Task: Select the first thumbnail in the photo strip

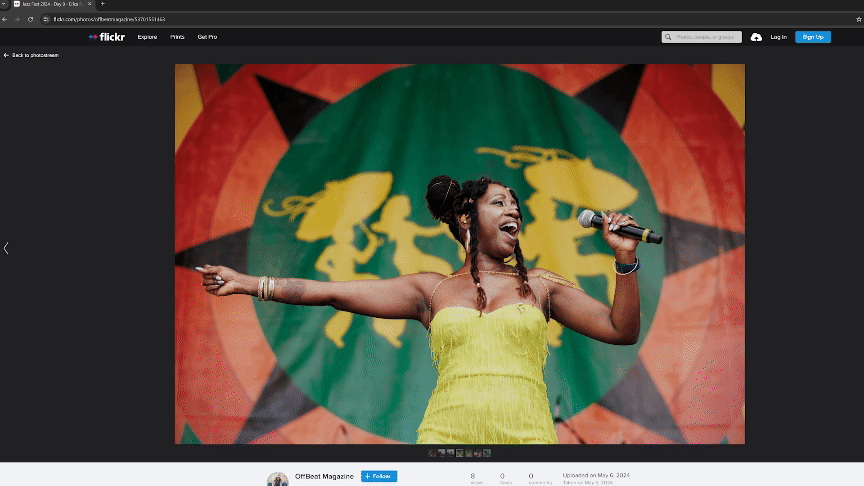Action: point(432,453)
